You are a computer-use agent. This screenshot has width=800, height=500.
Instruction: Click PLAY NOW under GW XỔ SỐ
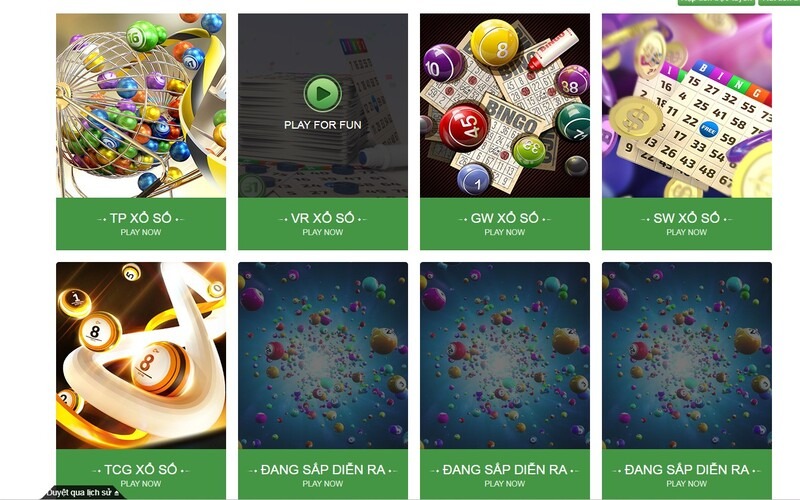[x=505, y=232]
